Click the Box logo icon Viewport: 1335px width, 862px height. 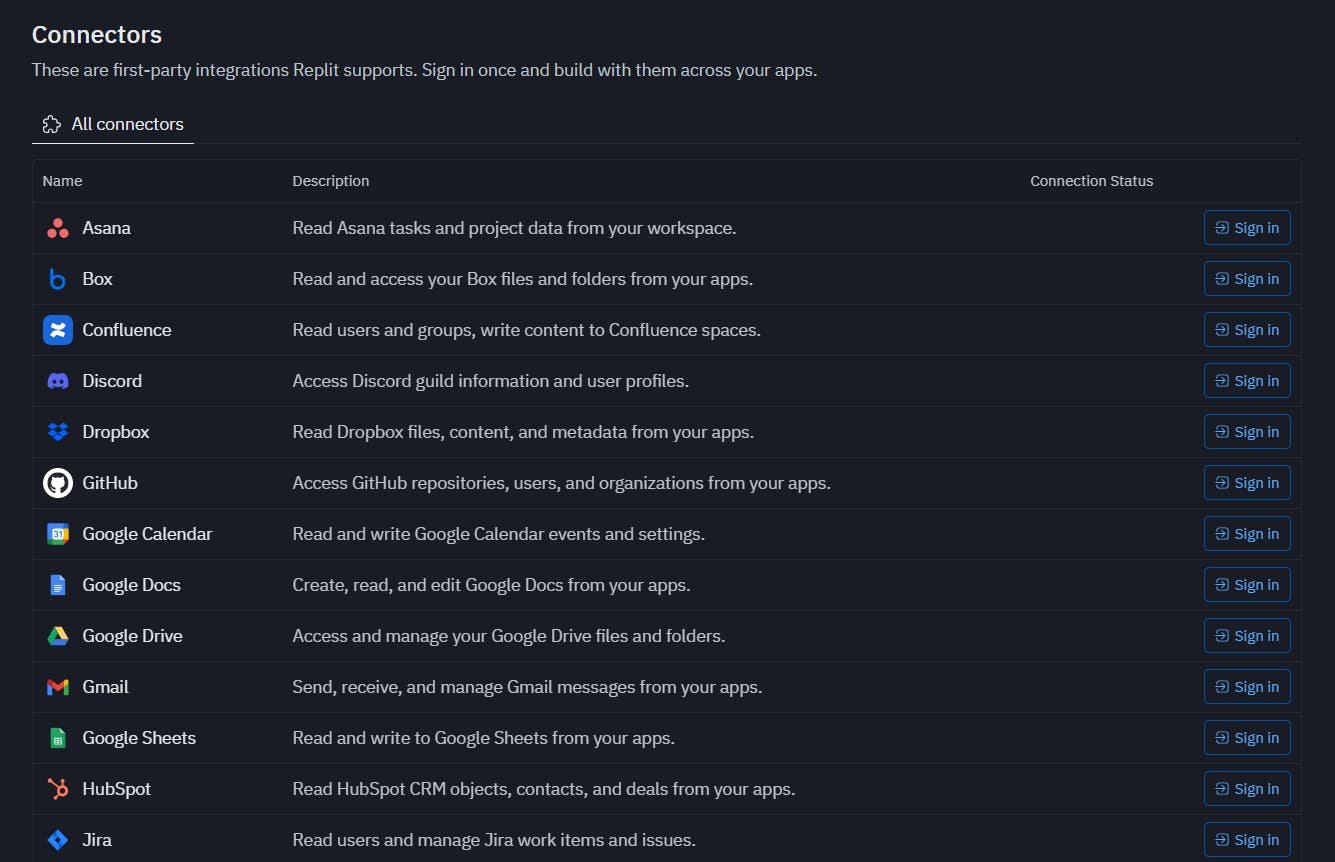point(58,279)
